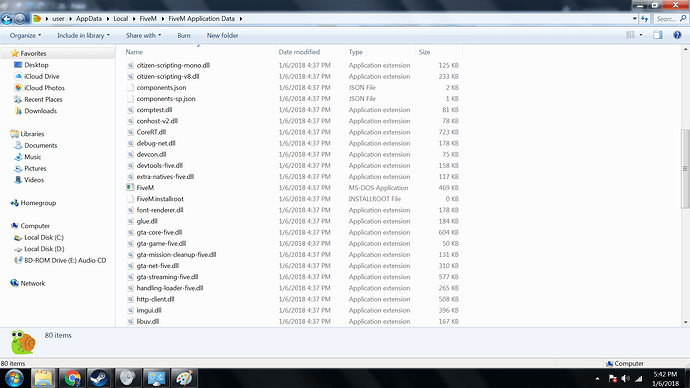This screenshot has height=388, width=690.
Task: Click the Local breadcrumb segment
Action: click(x=121, y=19)
